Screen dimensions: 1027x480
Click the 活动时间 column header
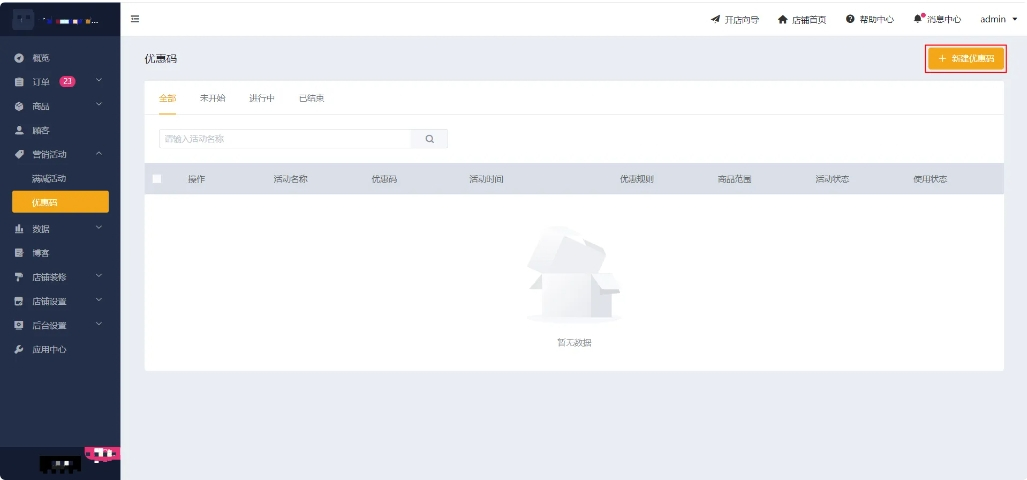(486, 179)
